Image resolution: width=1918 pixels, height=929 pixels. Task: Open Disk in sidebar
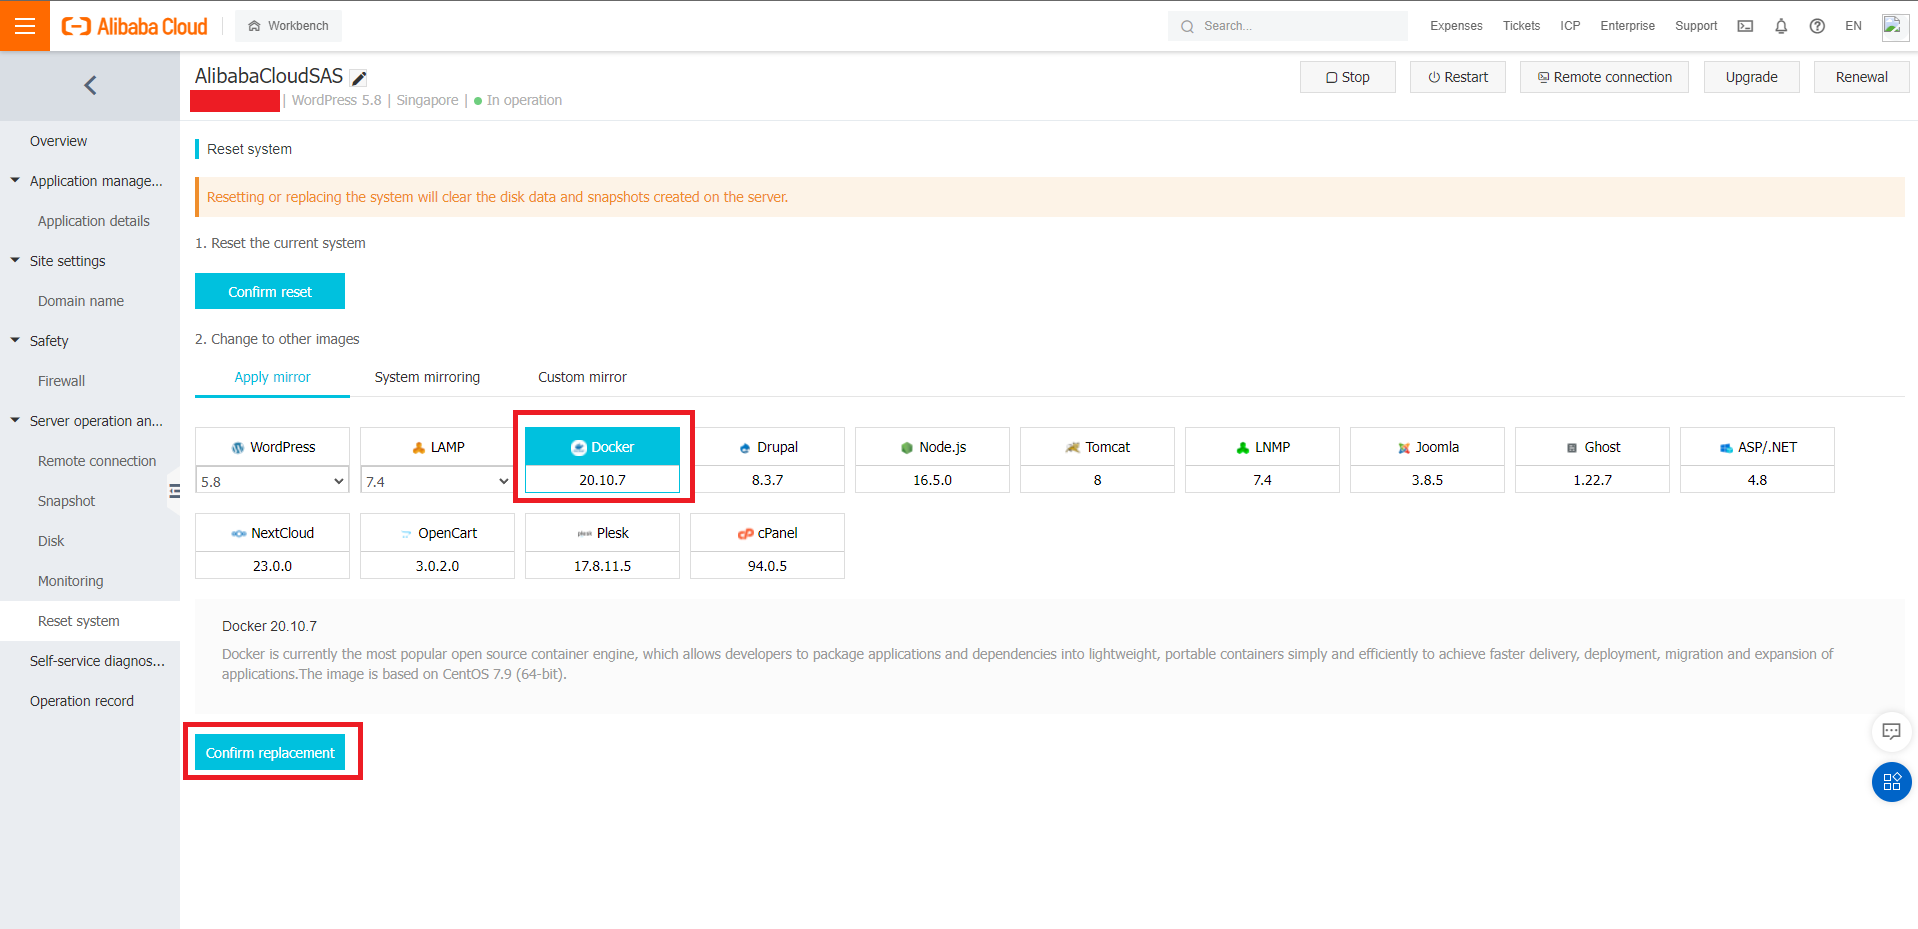click(90, 541)
